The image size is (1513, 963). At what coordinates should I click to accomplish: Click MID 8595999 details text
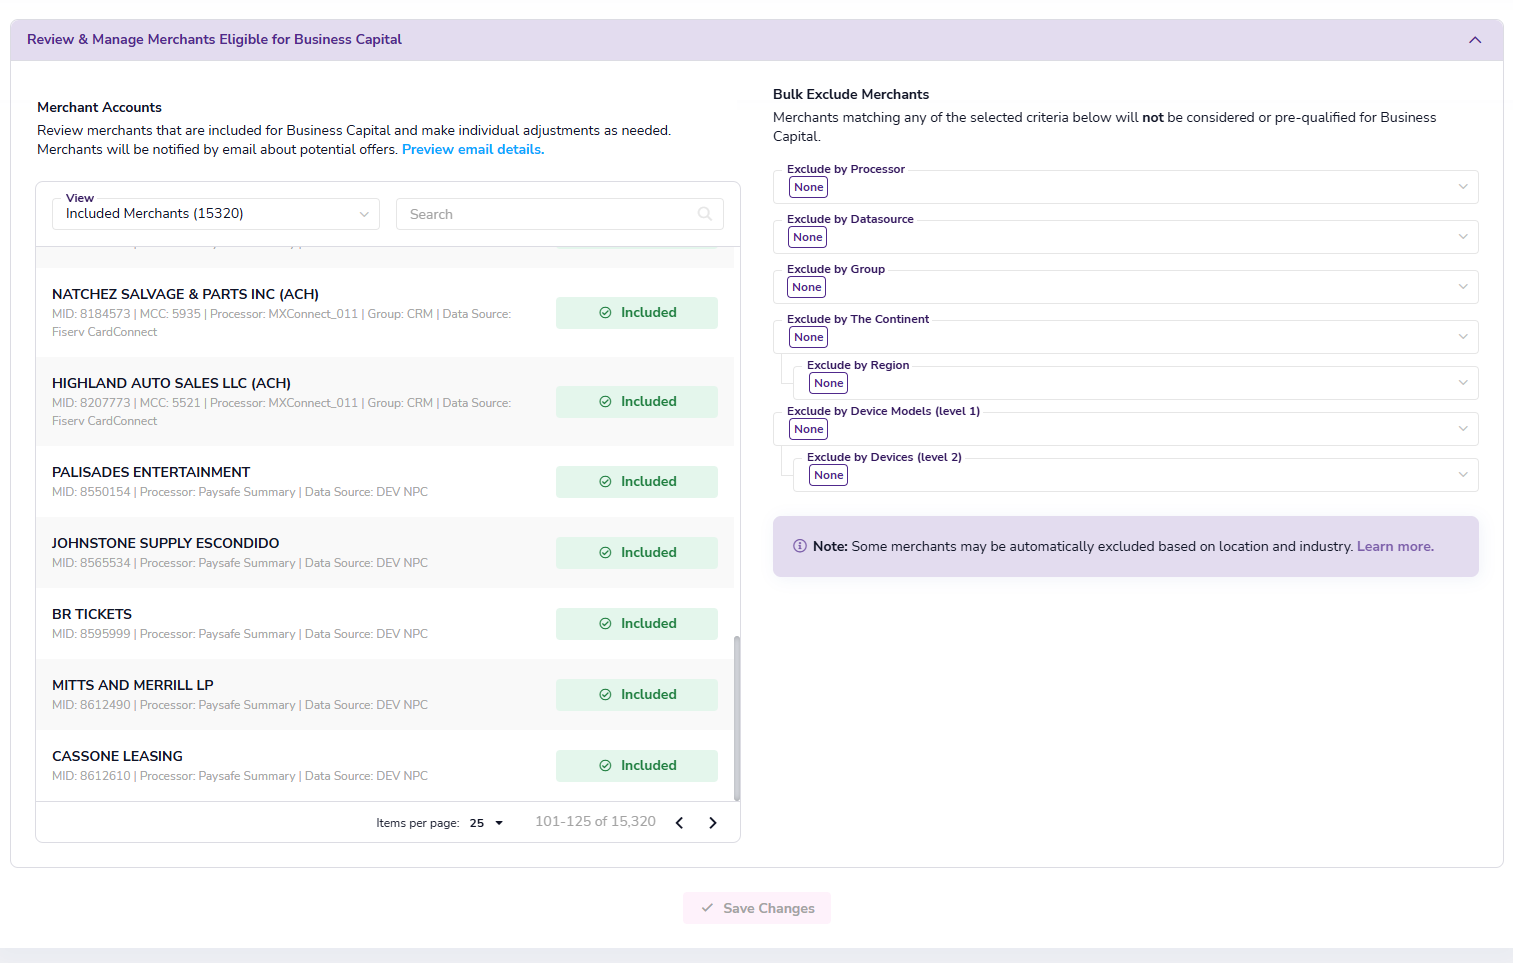point(240,634)
